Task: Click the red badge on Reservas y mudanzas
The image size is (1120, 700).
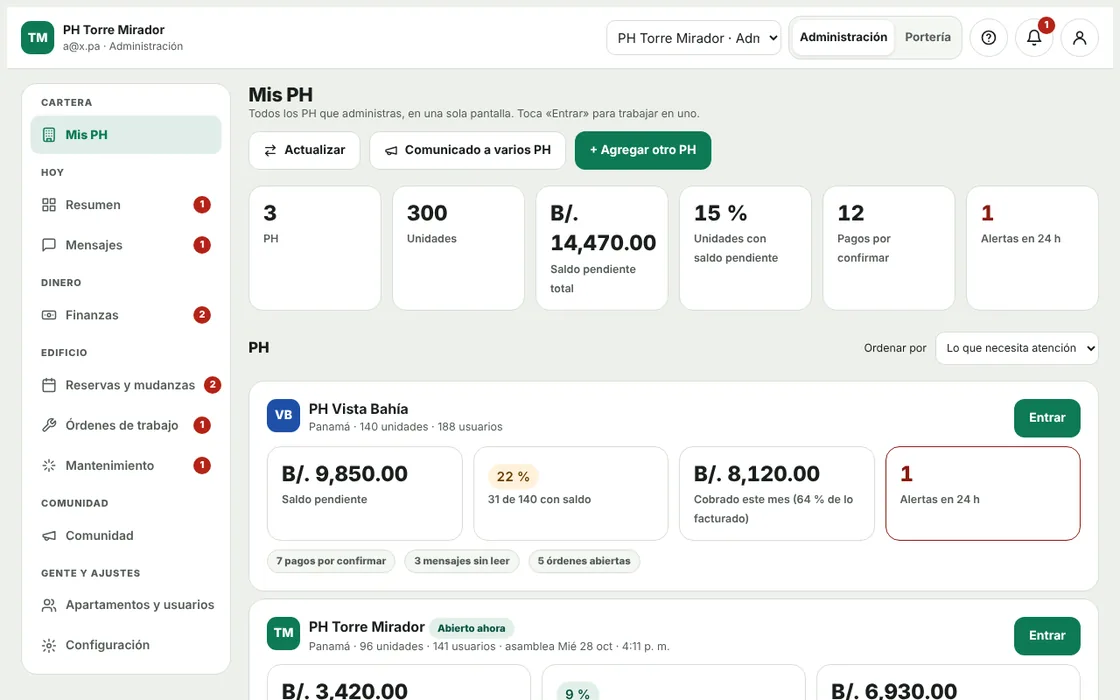Action: click(x=212, y=385)
